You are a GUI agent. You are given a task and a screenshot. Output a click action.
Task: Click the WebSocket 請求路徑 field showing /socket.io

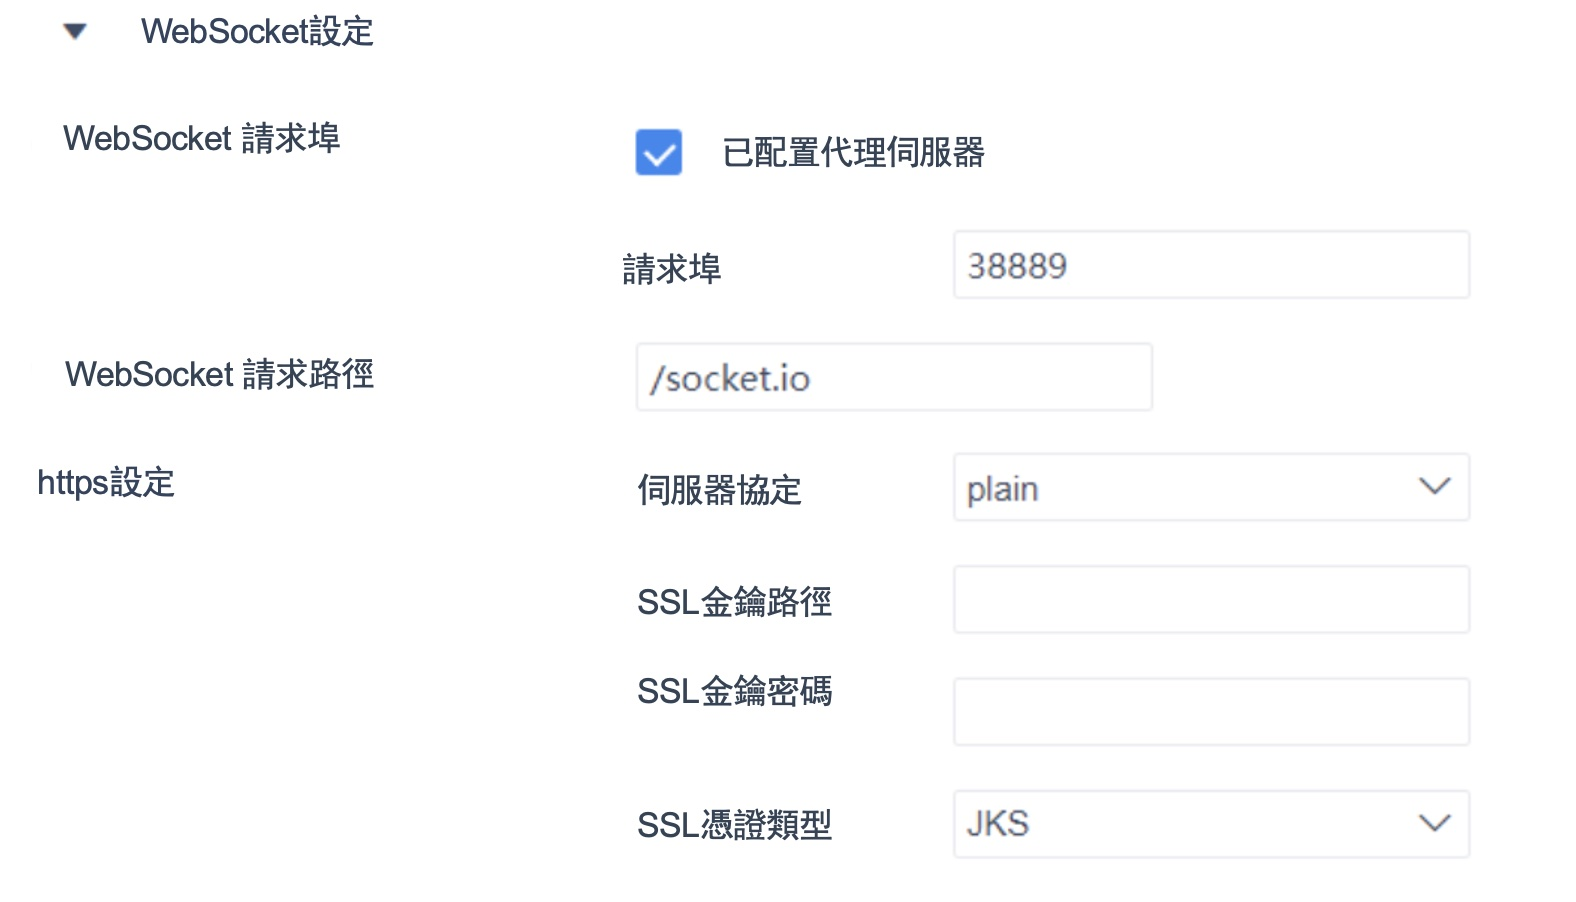coord(893,377)
